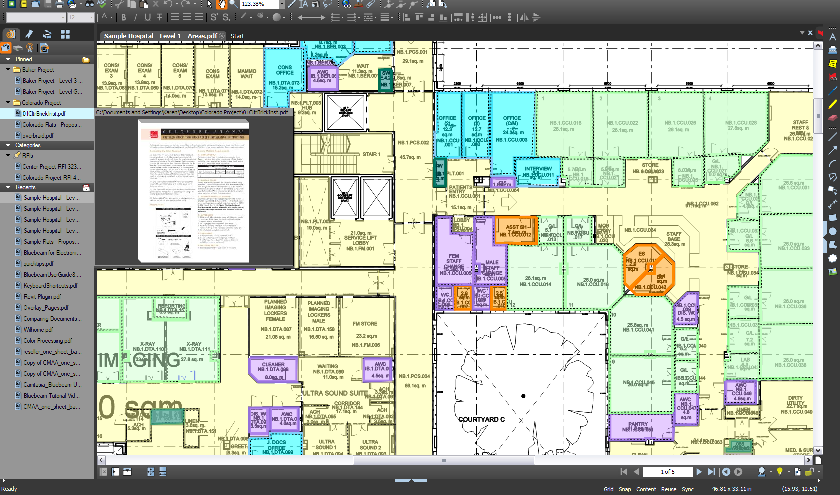The width and height of the screenshot is (840, 495).
Task: Select the Eraser tool in right toolbar
Action: click(x=832, y=117)
